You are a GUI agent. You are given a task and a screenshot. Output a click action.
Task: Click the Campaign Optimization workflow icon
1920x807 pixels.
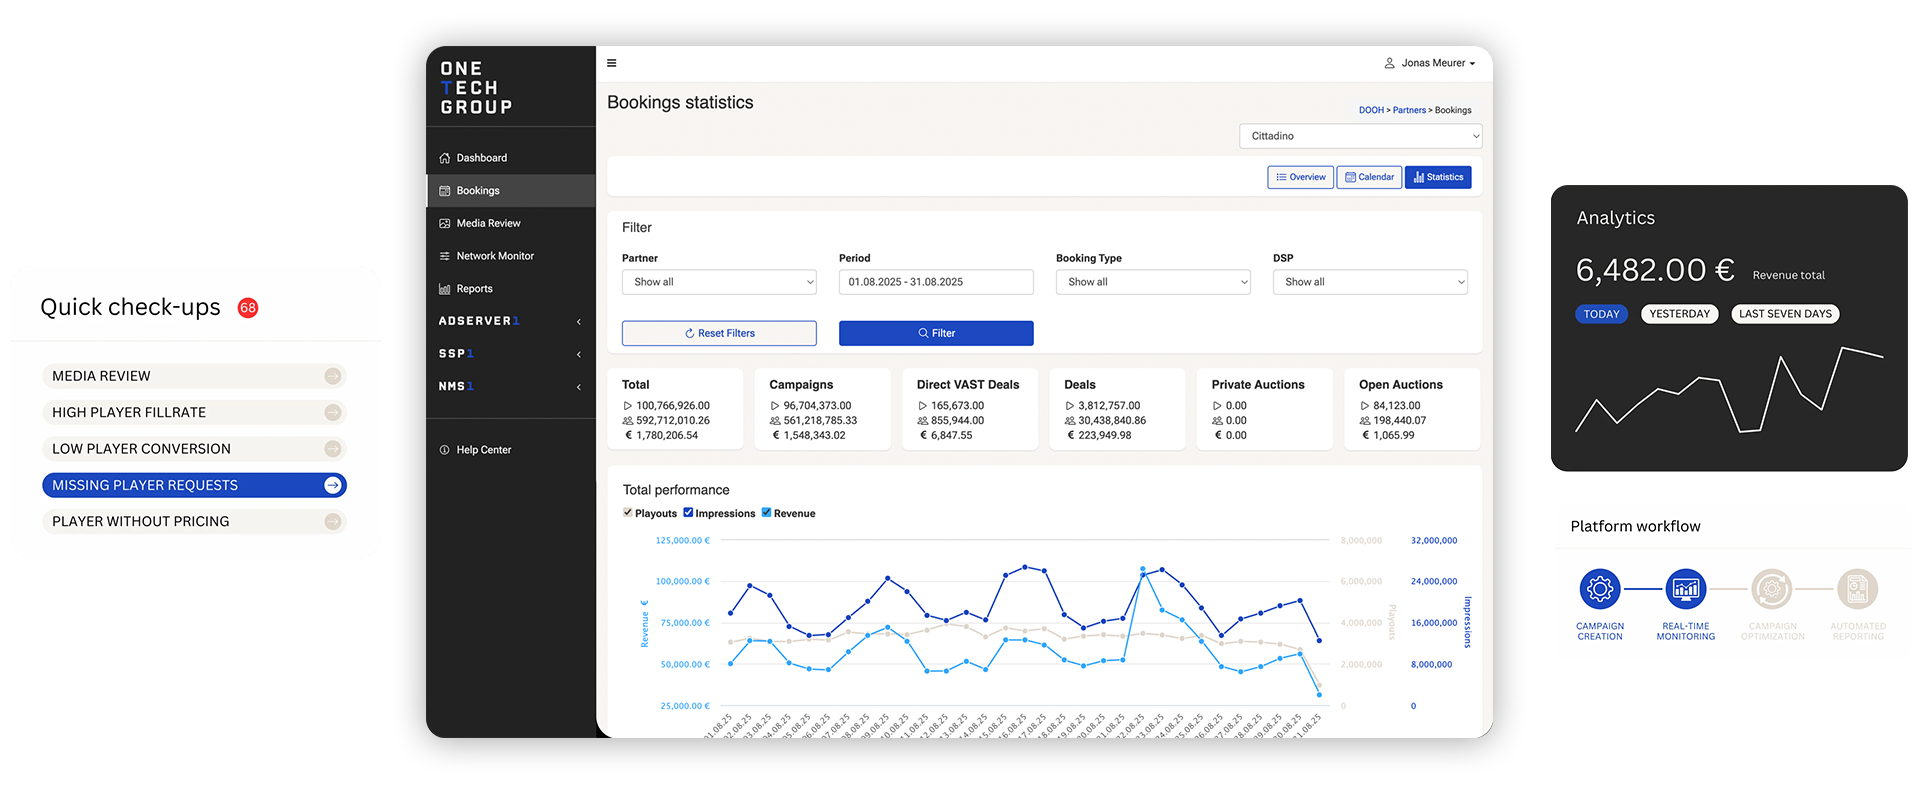pos(1772,589)
